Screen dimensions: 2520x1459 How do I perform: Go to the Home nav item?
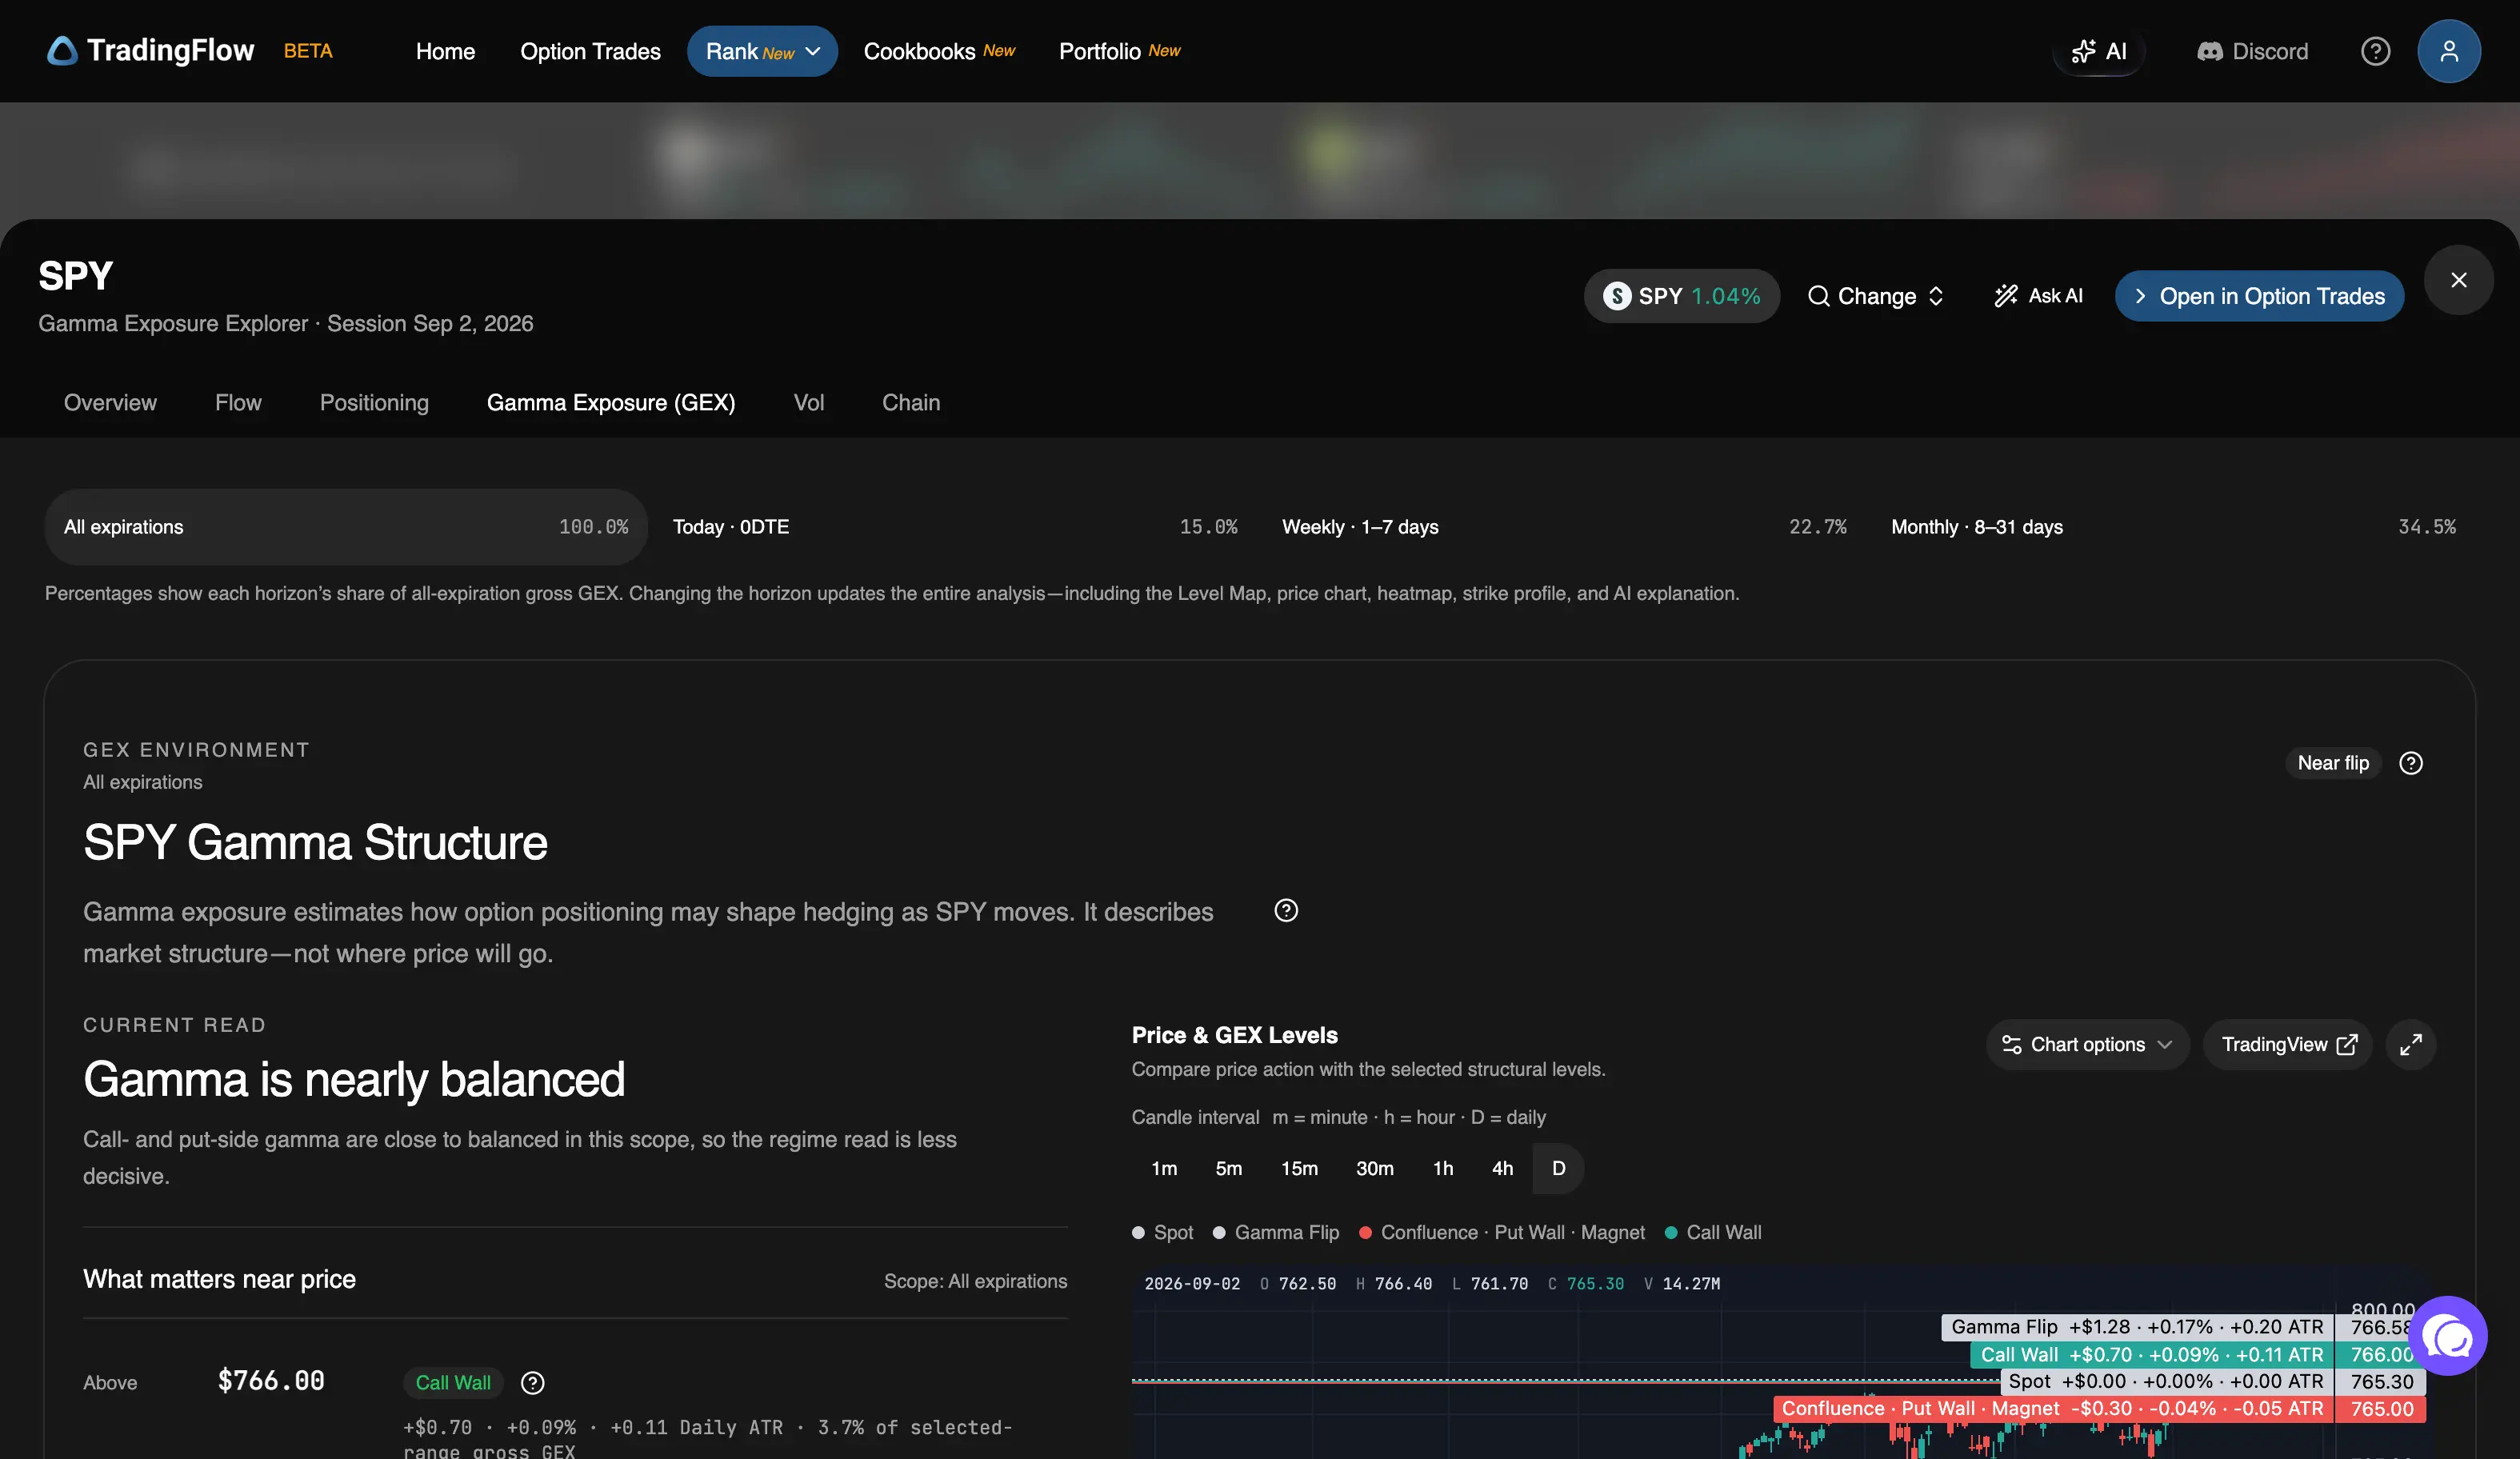(445, 51)
